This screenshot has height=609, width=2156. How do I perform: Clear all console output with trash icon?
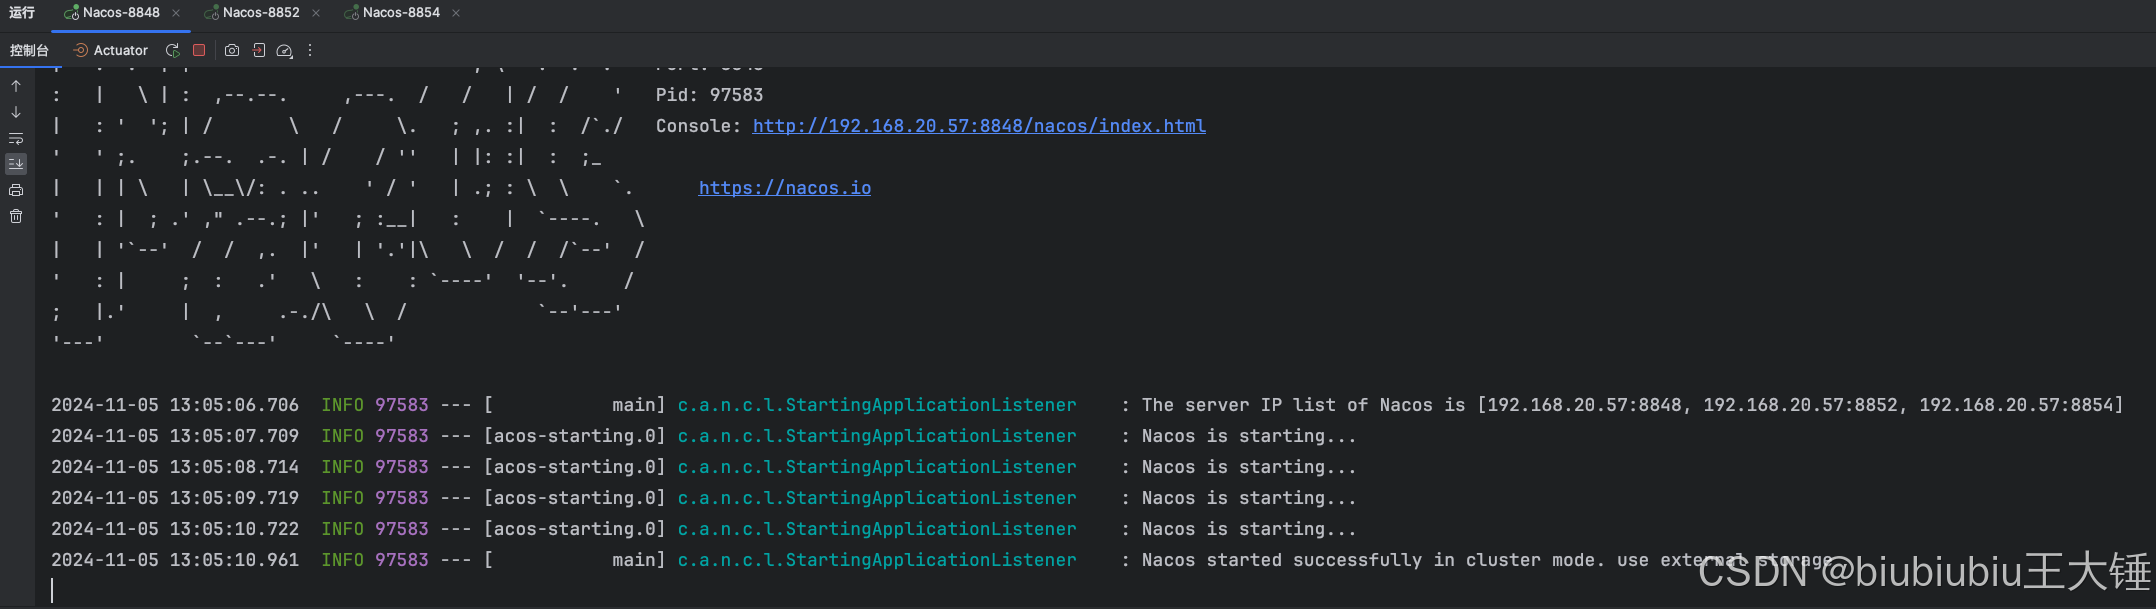coord(16,216)
